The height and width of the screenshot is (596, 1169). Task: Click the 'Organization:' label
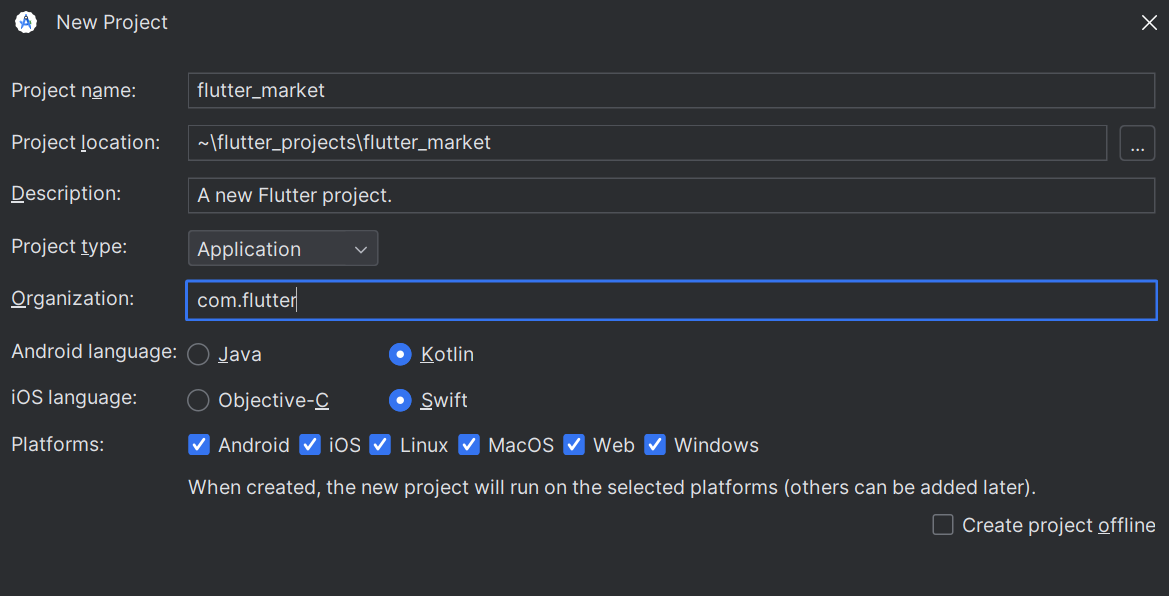[72, 299]
